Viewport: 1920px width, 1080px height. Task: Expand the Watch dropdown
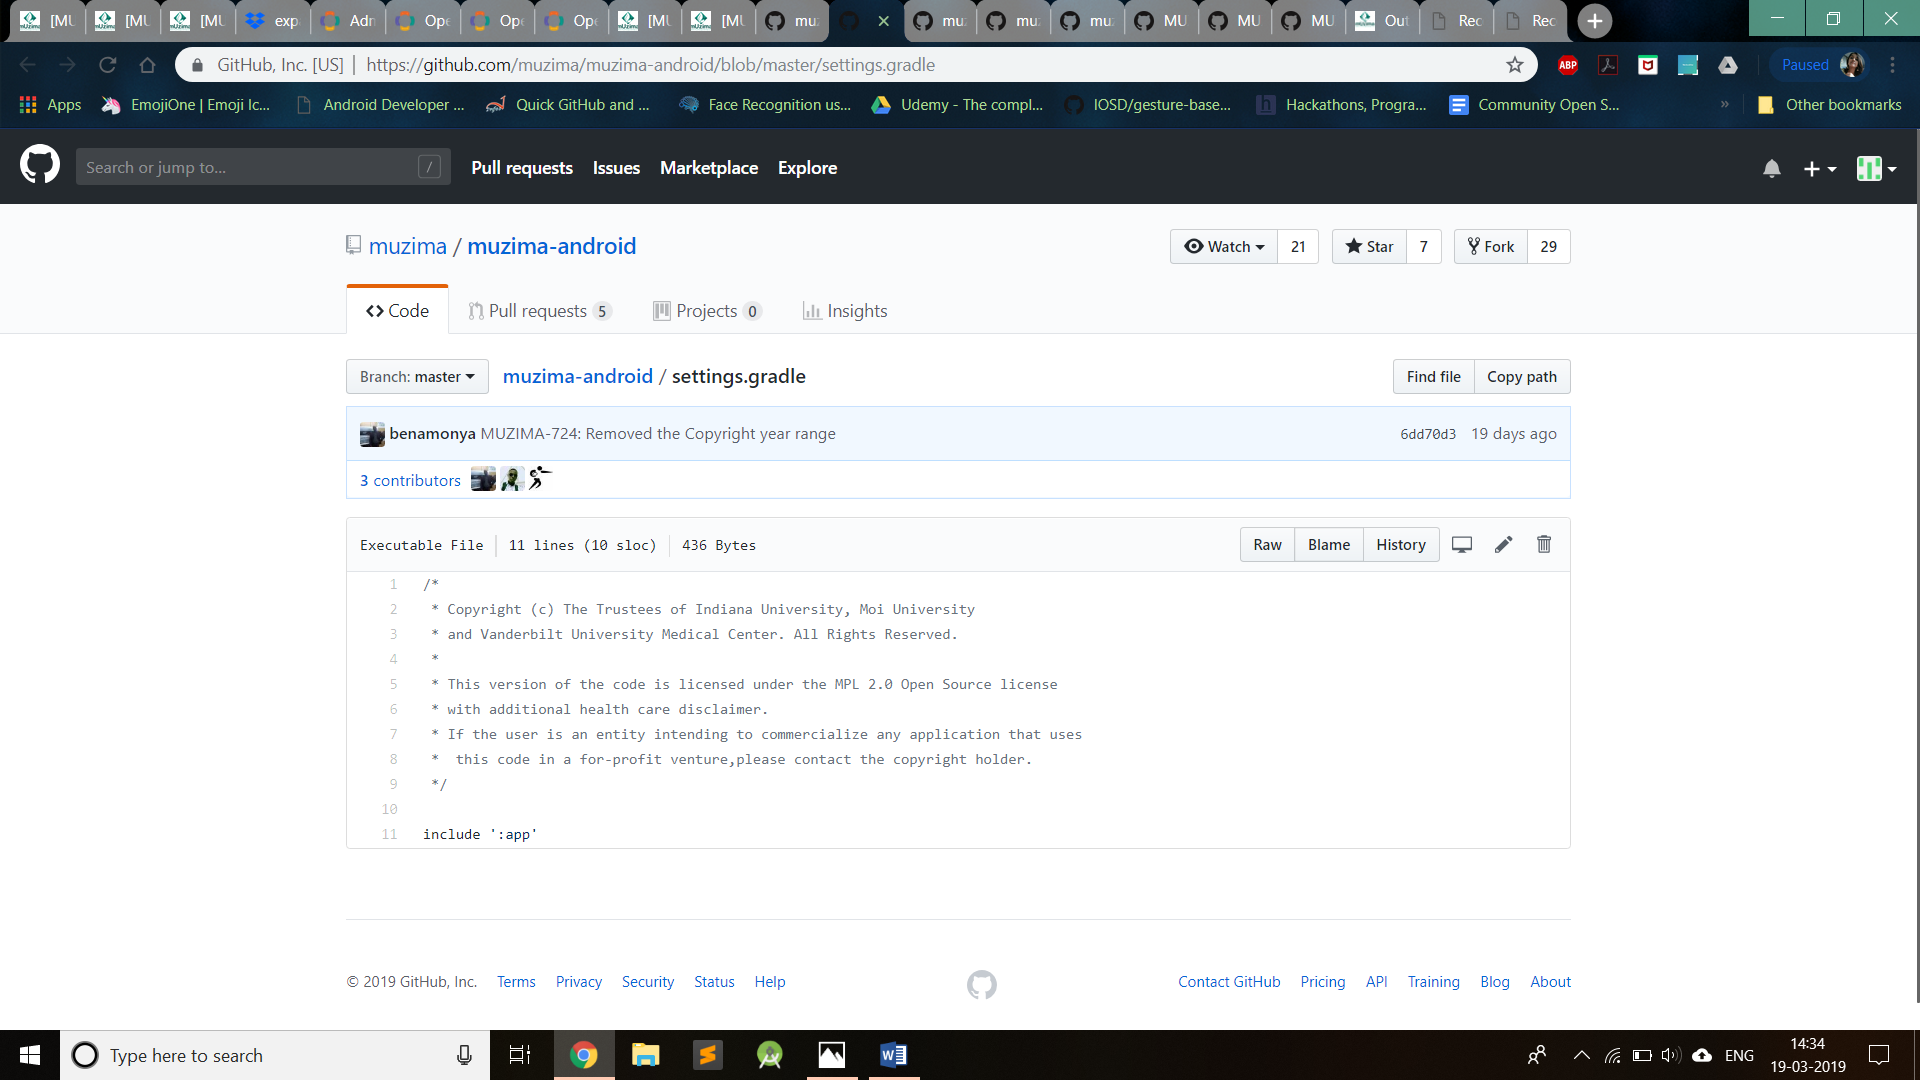pyautogui.click(x=1224, y=247)
